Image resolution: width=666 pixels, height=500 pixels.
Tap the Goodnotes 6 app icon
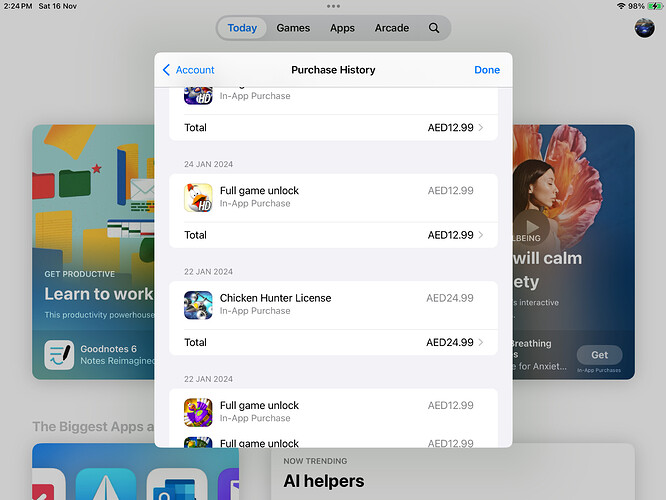59,355
